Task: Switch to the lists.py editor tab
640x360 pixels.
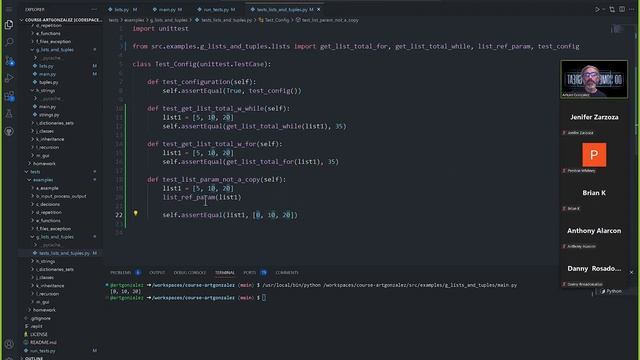Action: [x=123, y=9]
